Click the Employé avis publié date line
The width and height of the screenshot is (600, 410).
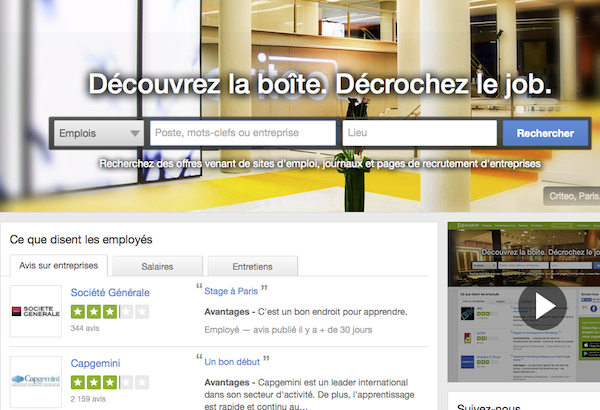click(288, 330)
